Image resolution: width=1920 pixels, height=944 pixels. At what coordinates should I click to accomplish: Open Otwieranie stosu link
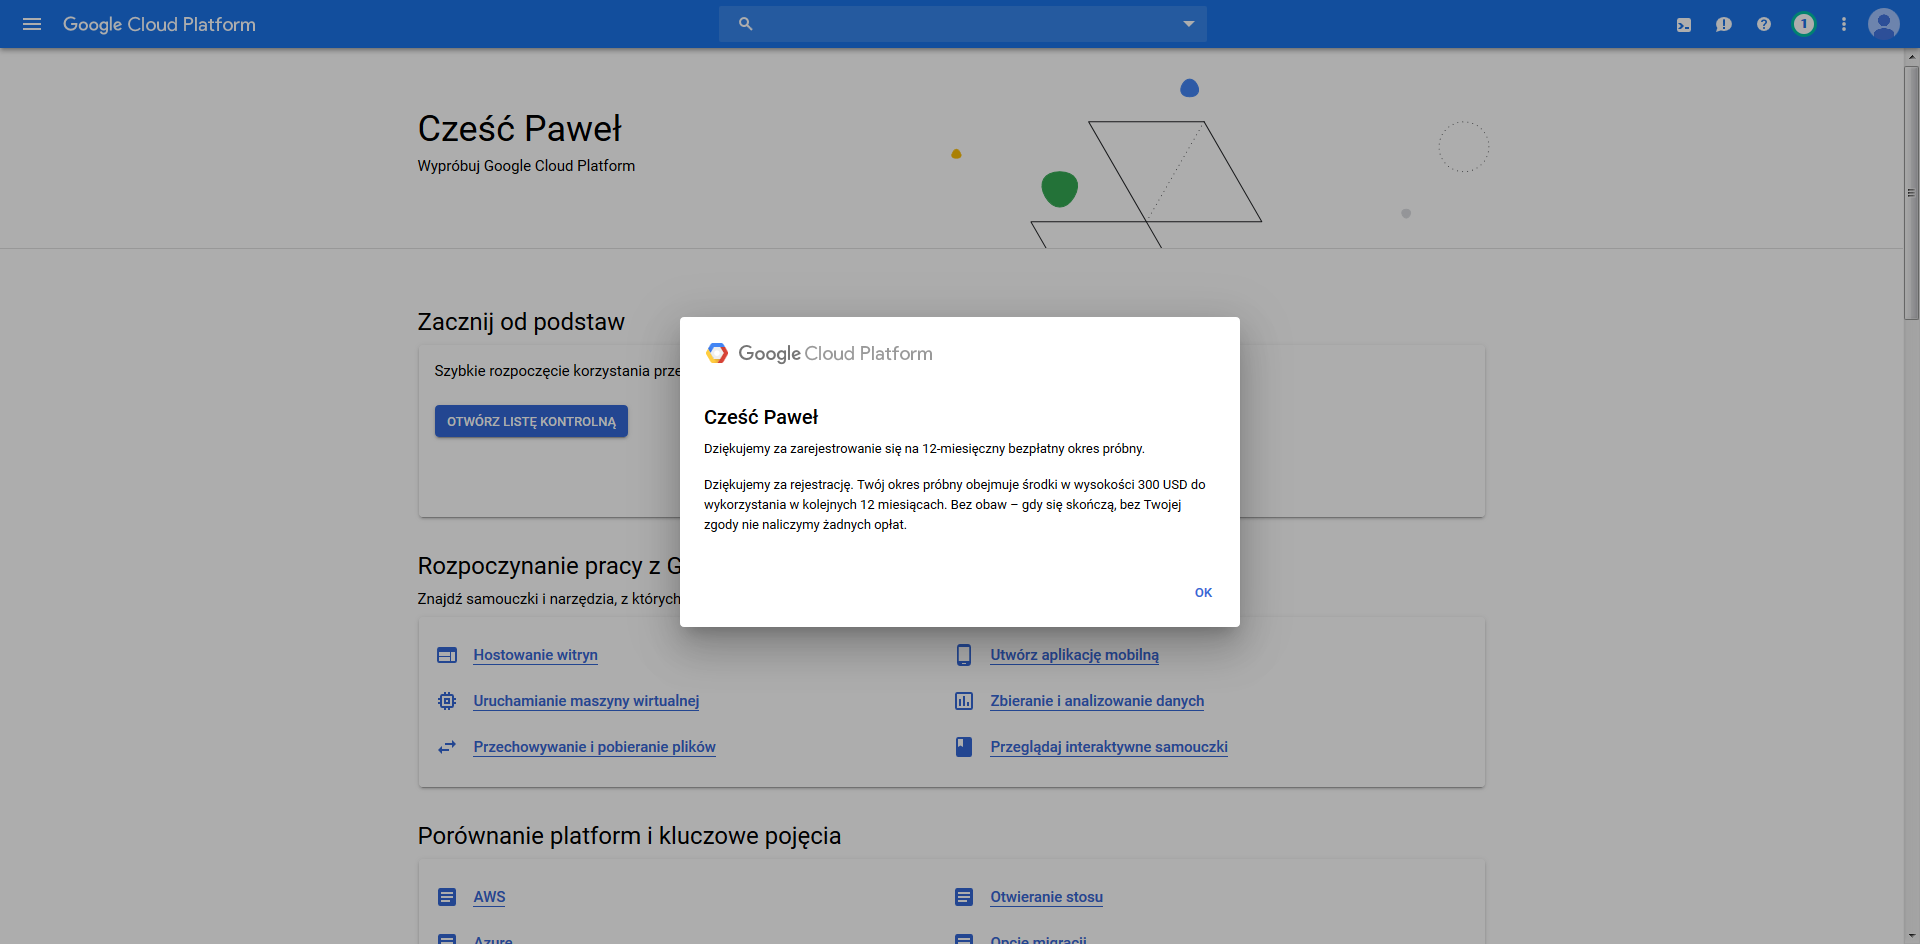[x=1046, y=897]
